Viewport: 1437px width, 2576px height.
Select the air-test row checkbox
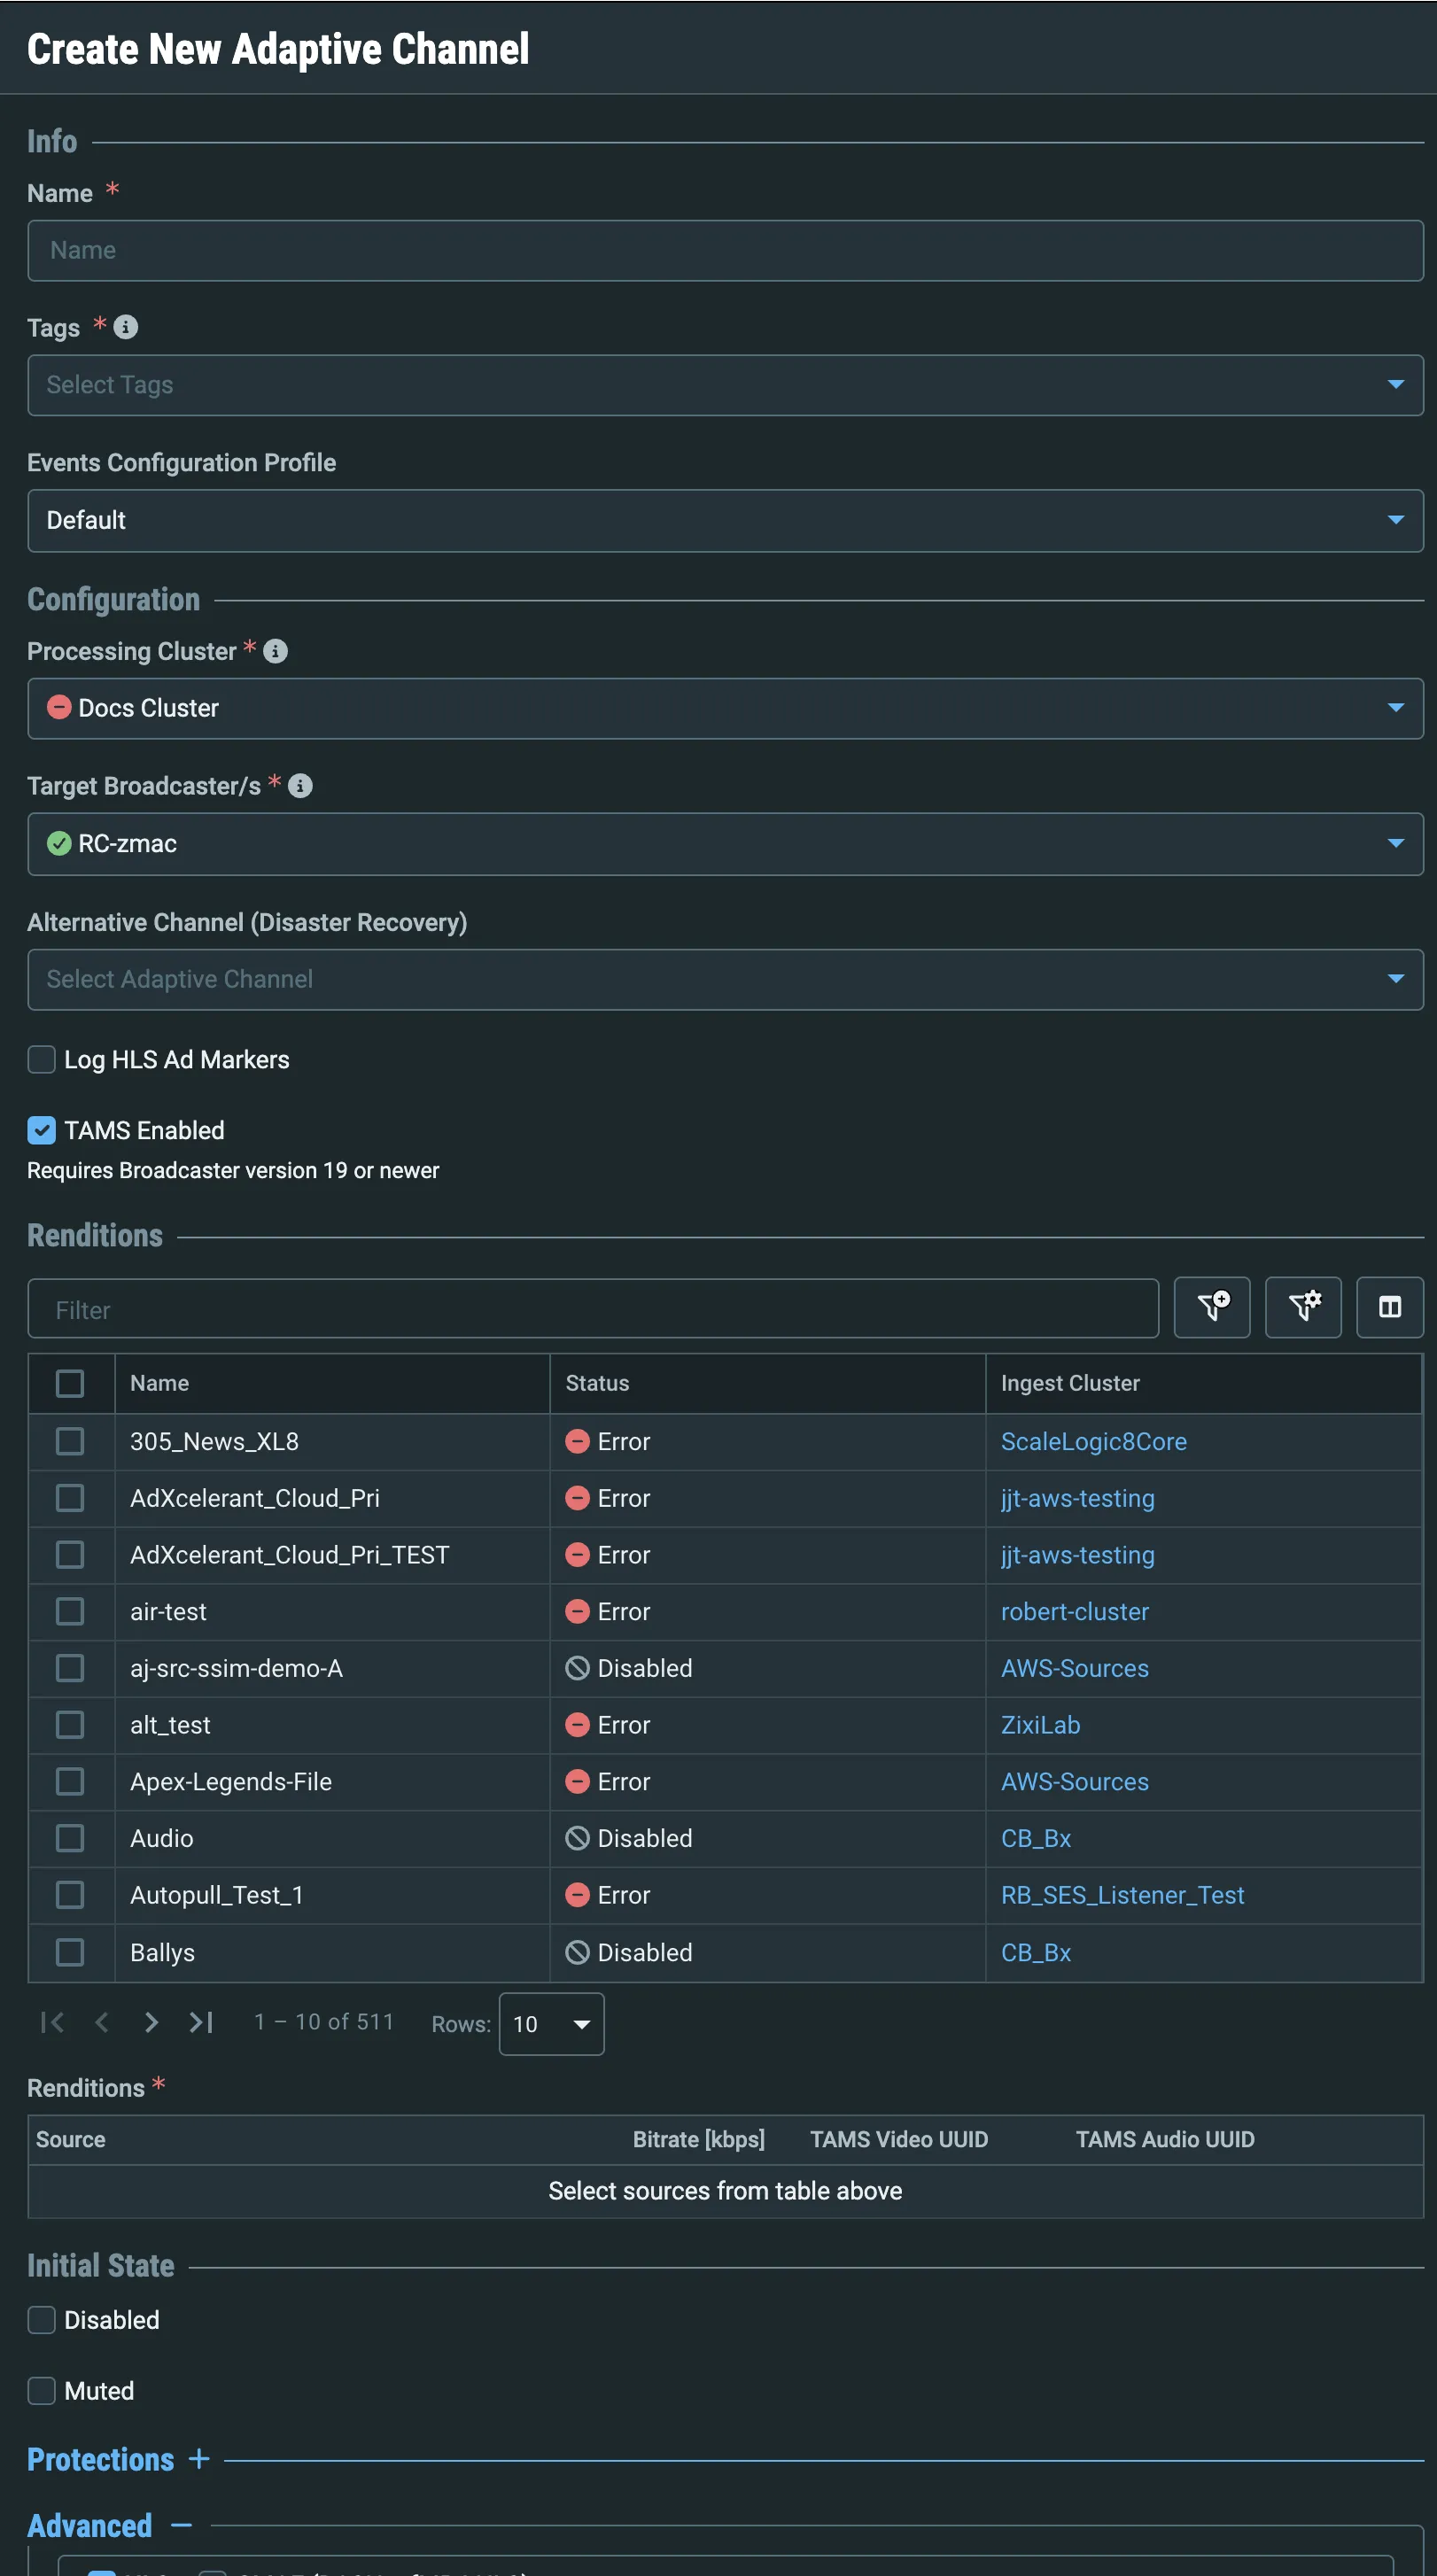(x=70, y=1611)
